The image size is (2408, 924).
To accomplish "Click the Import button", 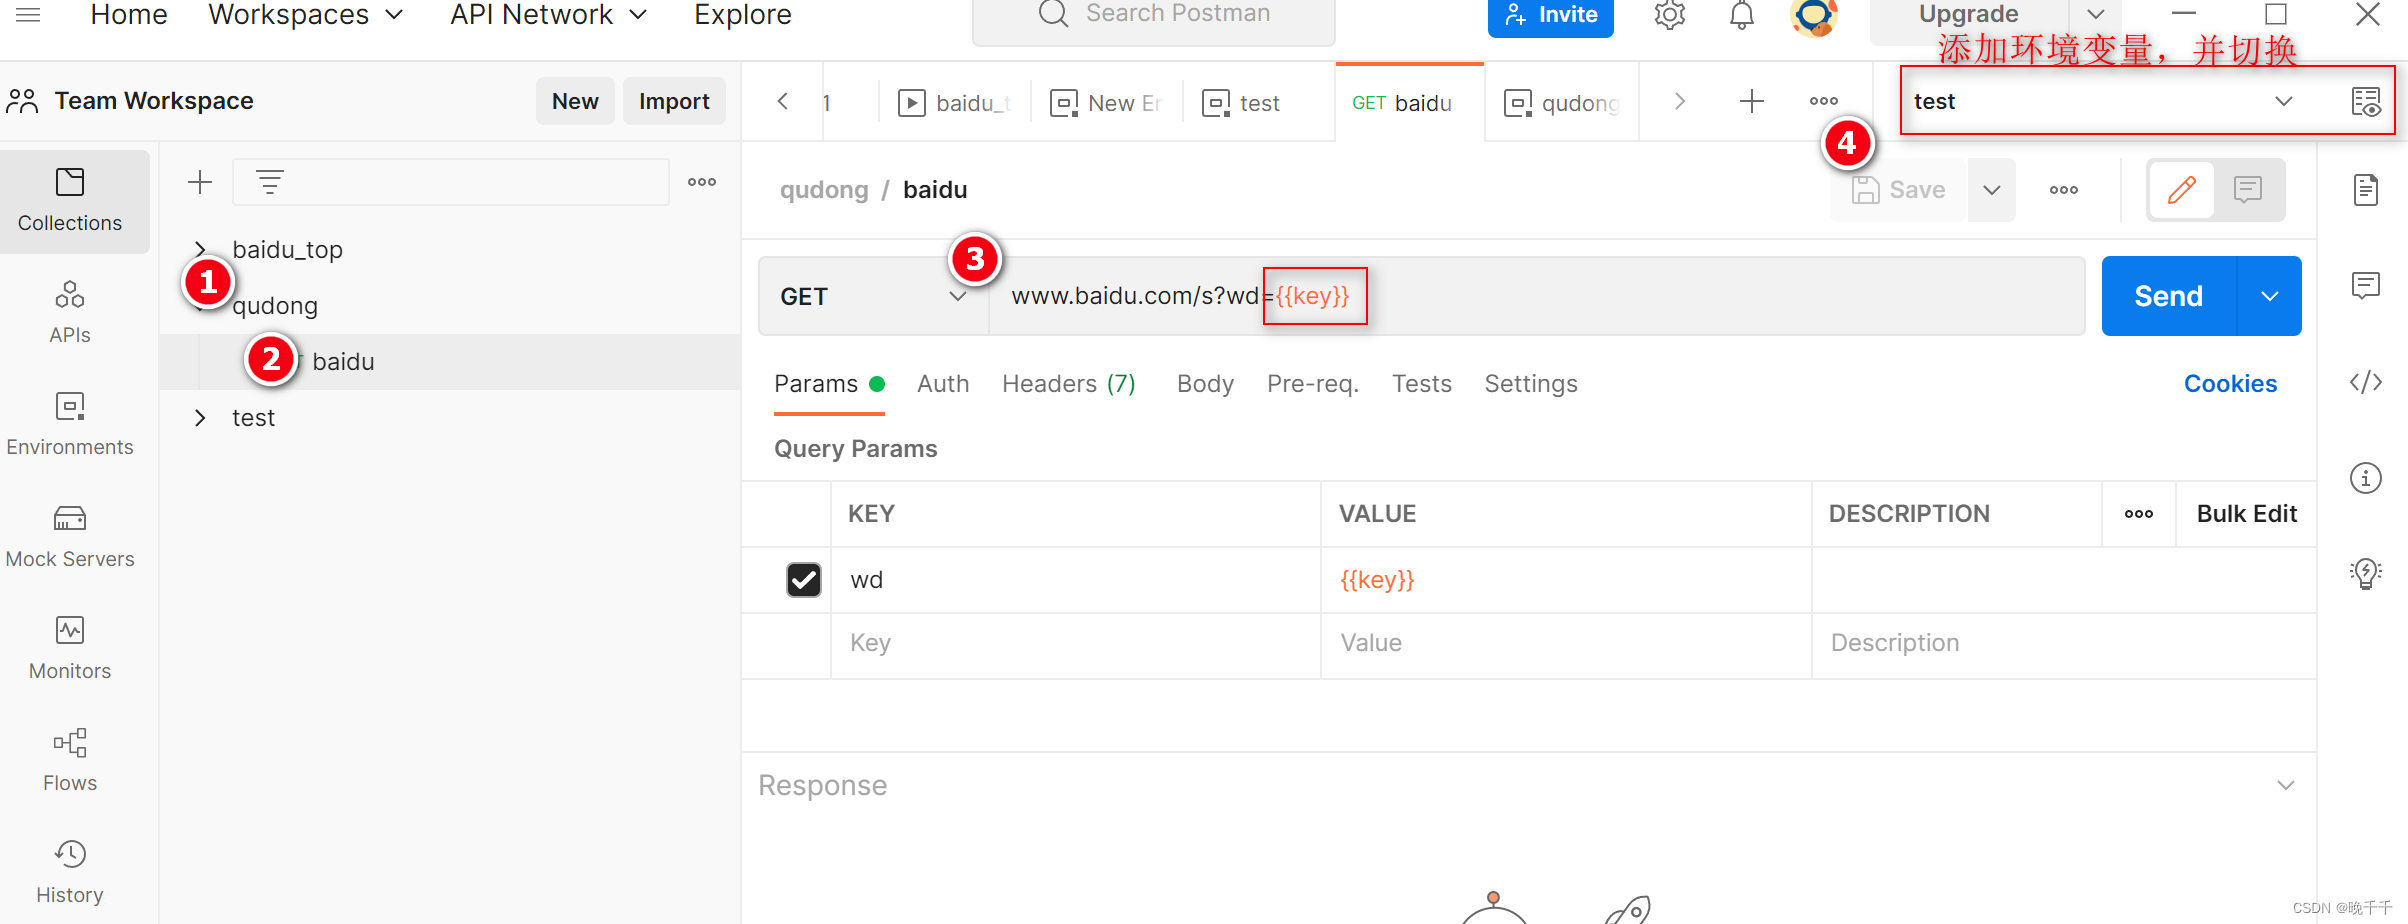I will (x=674, y=101).
